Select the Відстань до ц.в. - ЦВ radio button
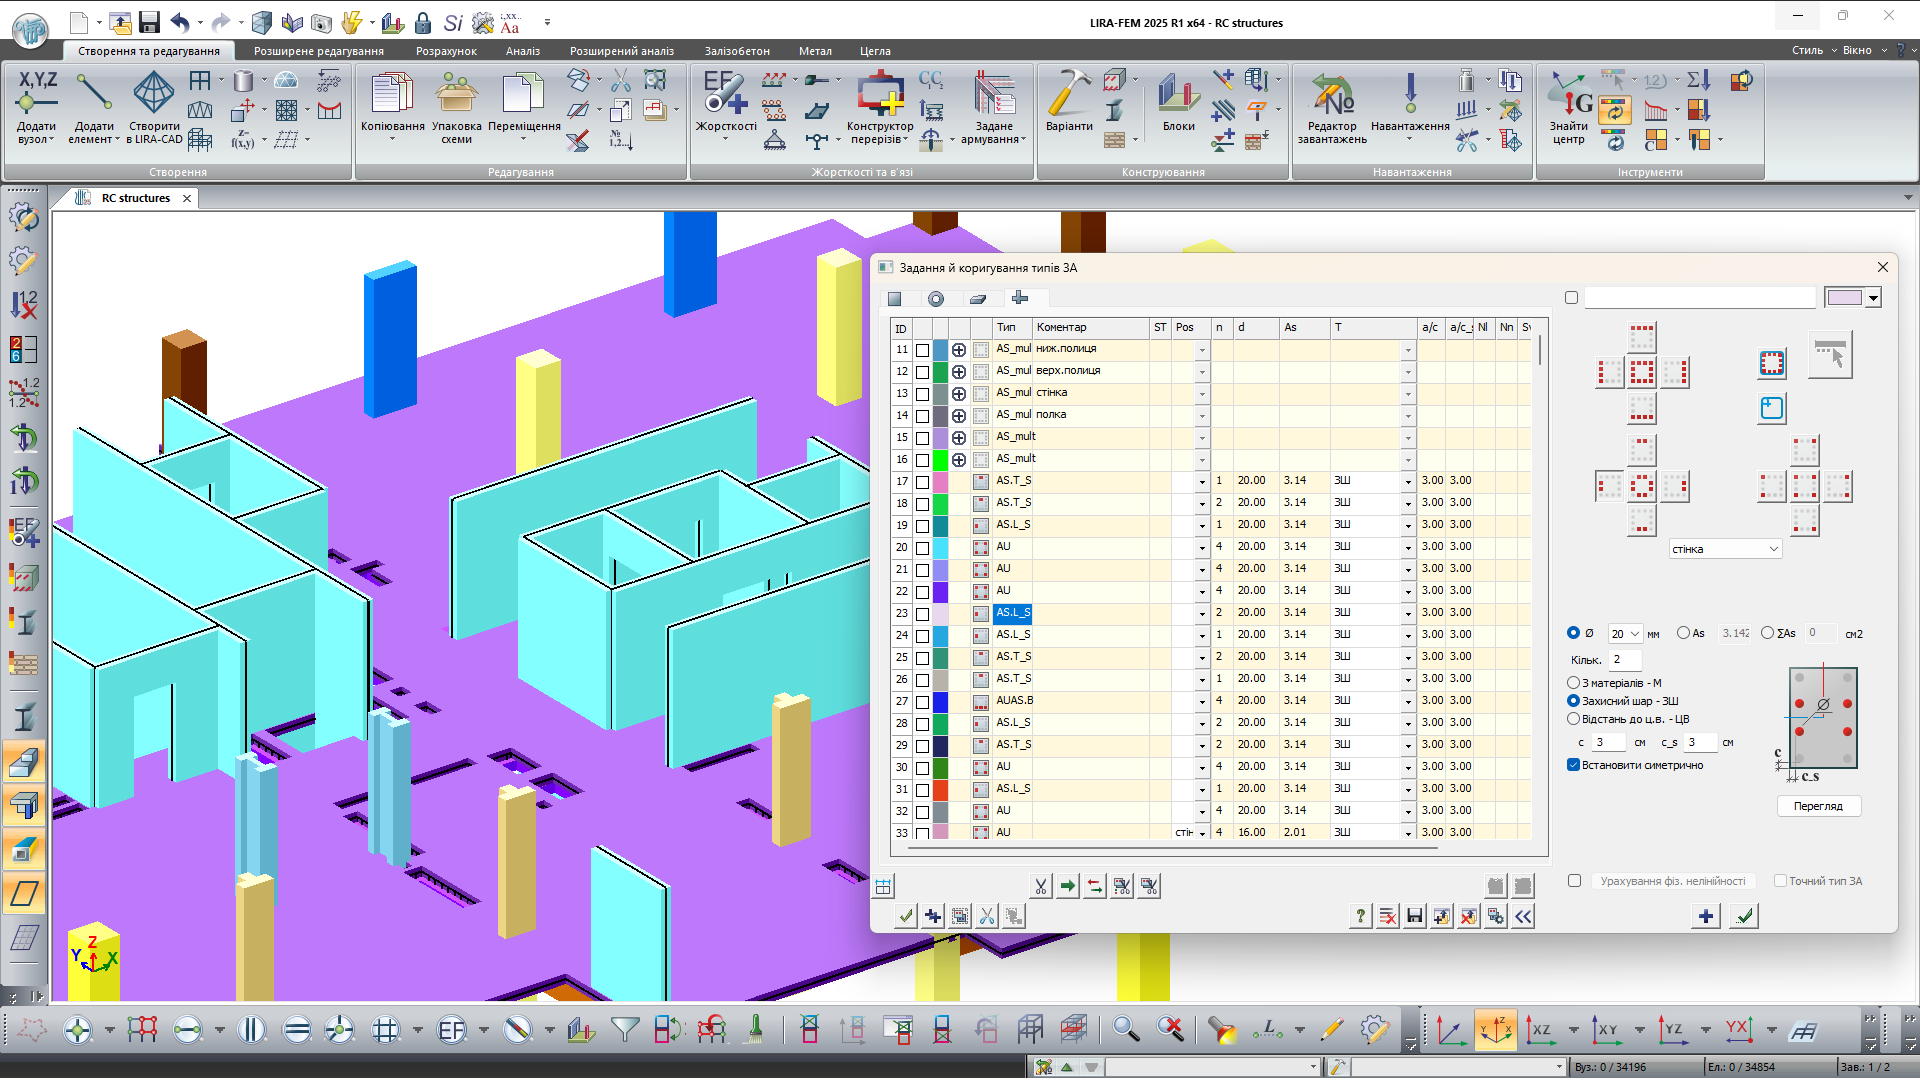This screenshot has height=1078, width=1920. tap(1573, 719)
